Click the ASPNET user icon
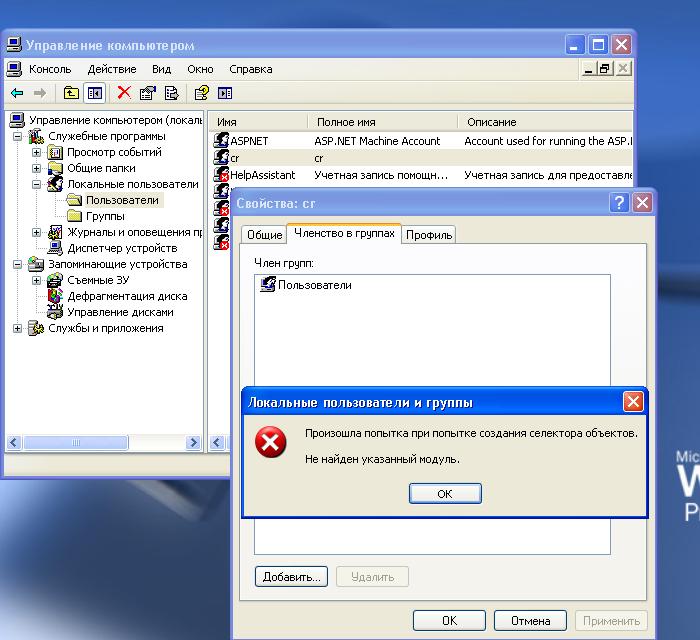 (221, 141)
